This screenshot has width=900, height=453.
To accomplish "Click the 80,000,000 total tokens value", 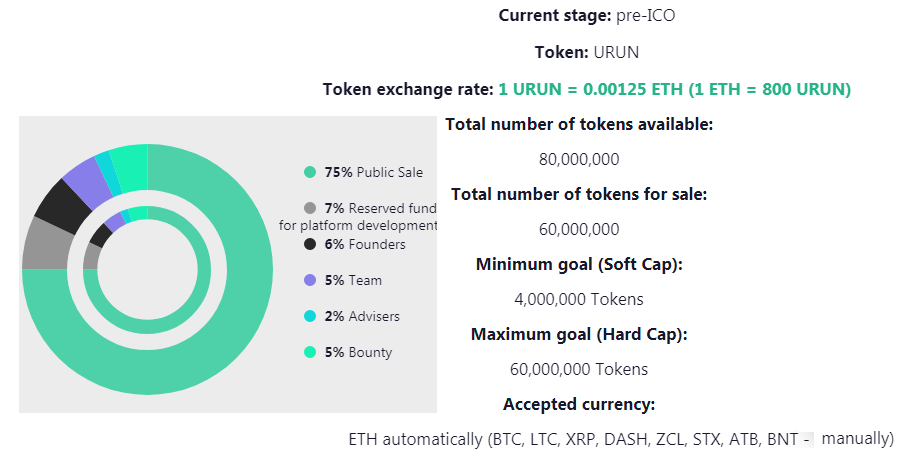I will click(x=579, y=159).
